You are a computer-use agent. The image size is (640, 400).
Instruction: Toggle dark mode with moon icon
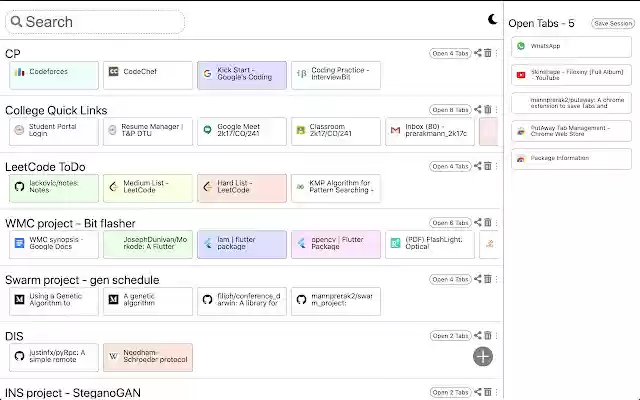pyautogui.click(x=493, y=19)
